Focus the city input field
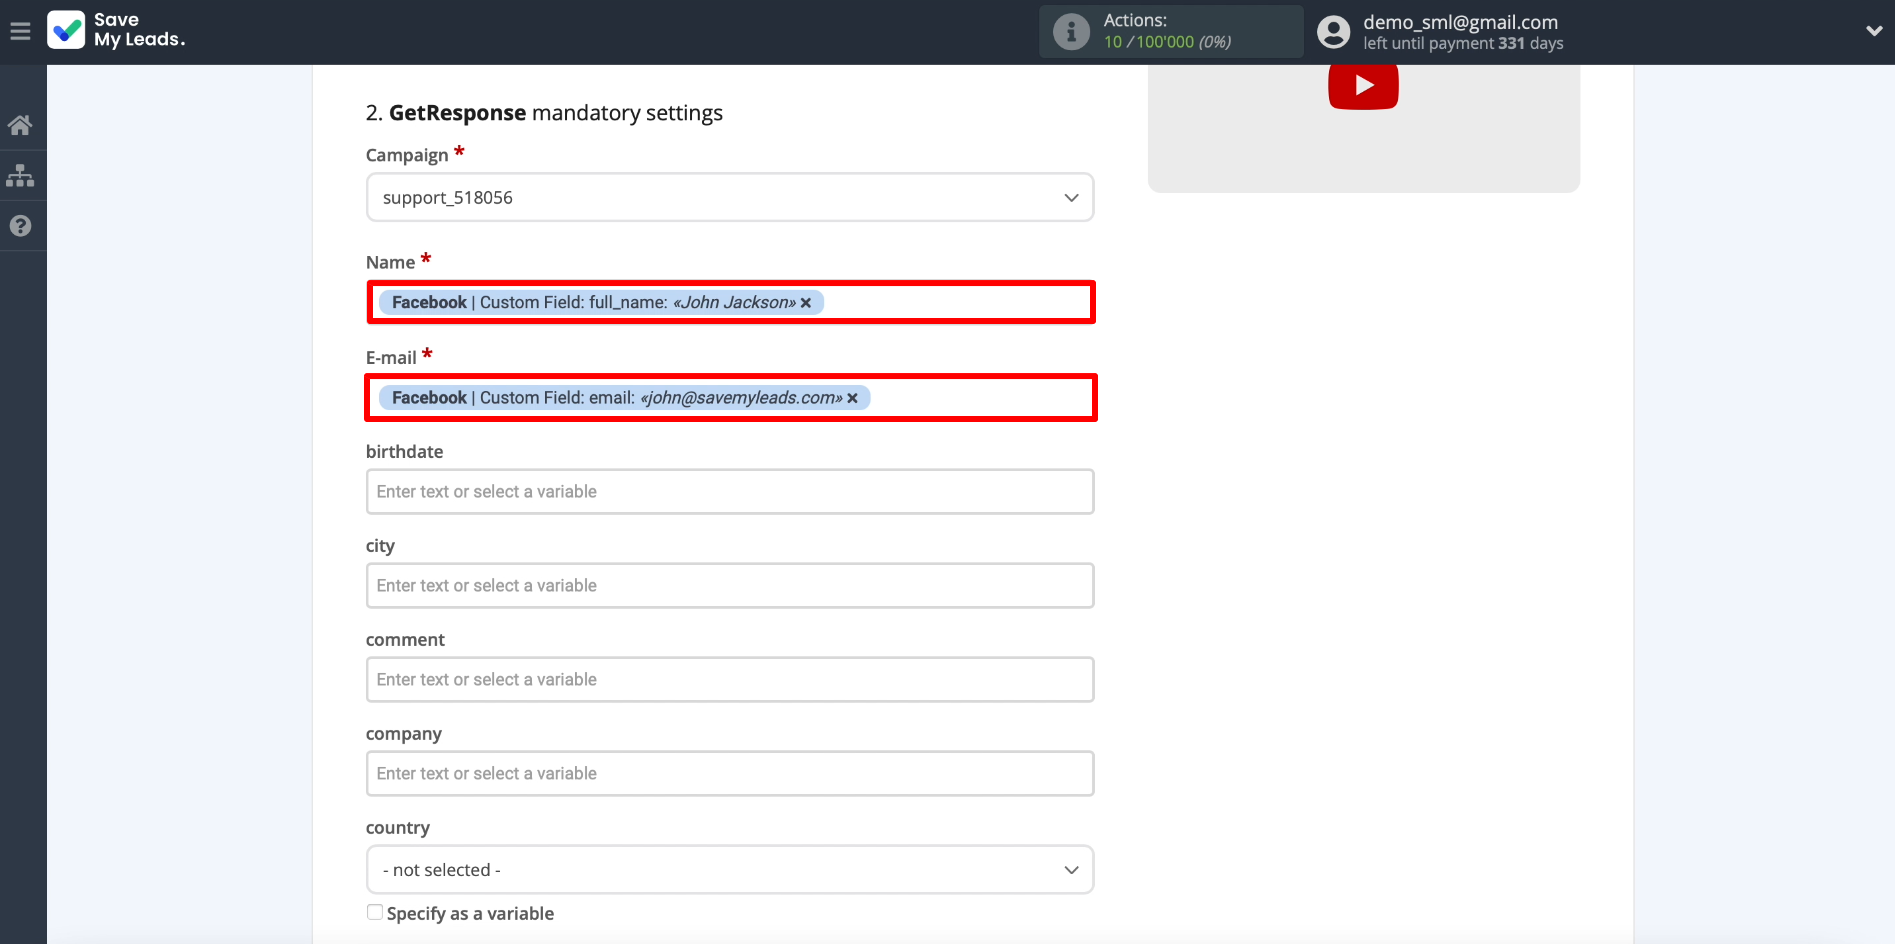The height and width of the screenshot is (944, 1895). click(730, 586)
